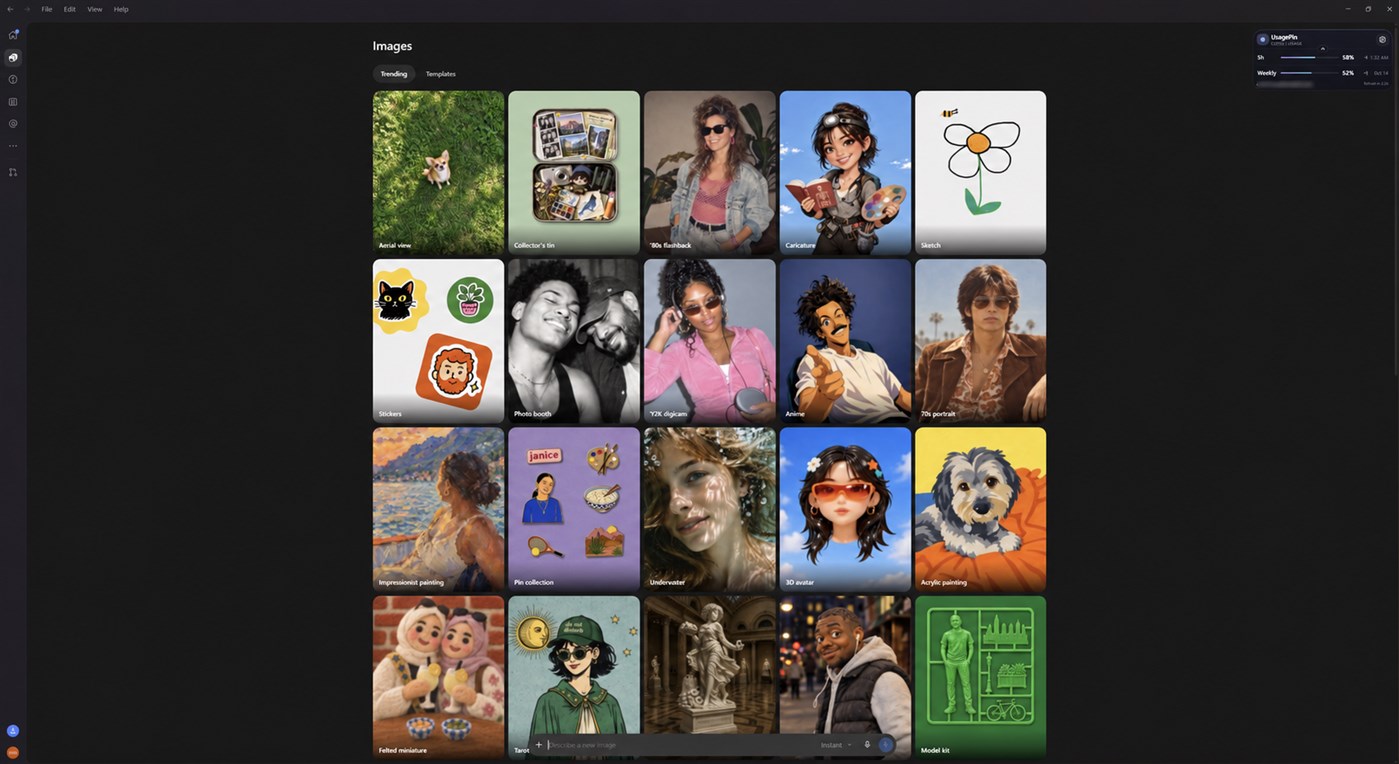Image resolution: width=1399 pixels, height=764 pixels.
Task: Add an attachment with the plus icon
Action: [x=538, y=745]
